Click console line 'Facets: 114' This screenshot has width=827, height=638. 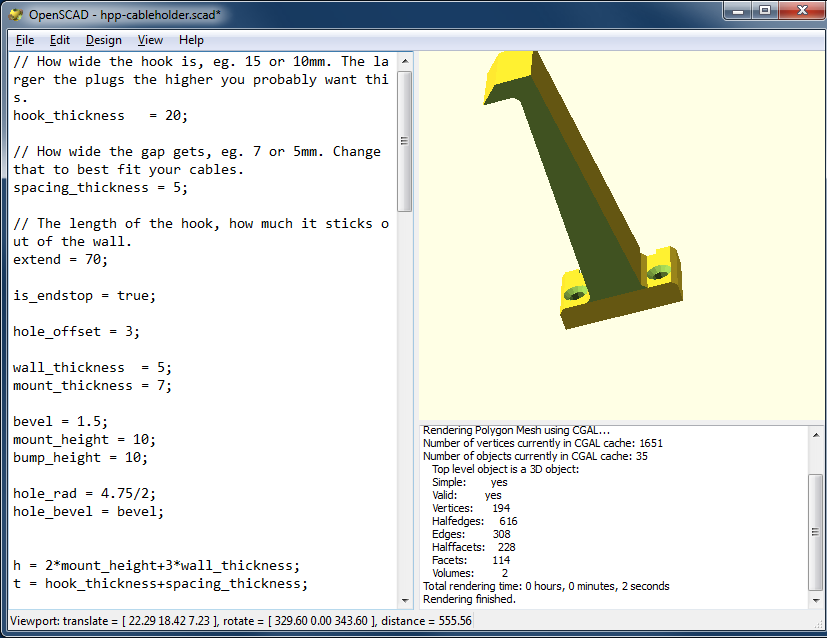point(471,560)
